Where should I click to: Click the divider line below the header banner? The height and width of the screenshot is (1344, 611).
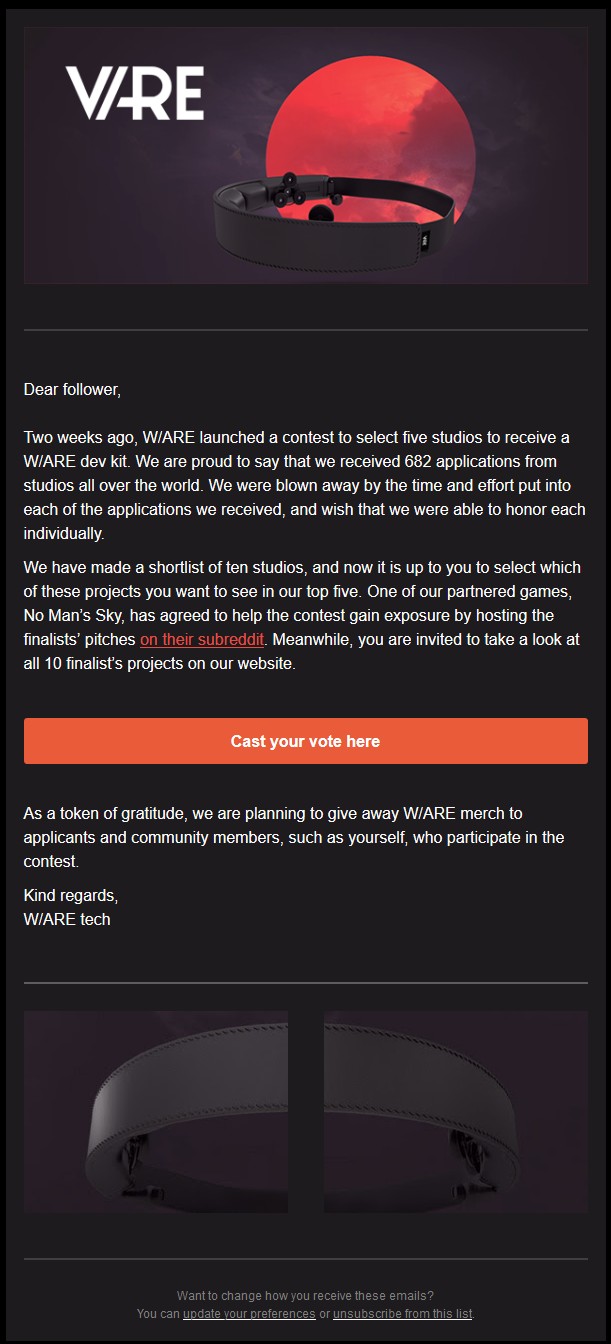click(305, 329)
